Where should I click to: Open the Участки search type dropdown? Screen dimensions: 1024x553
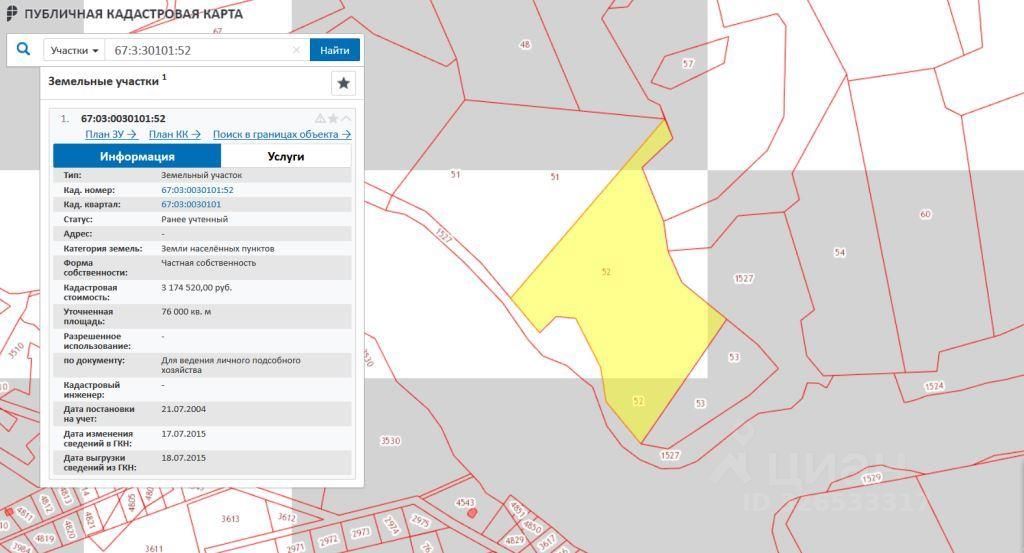point(75,50)
